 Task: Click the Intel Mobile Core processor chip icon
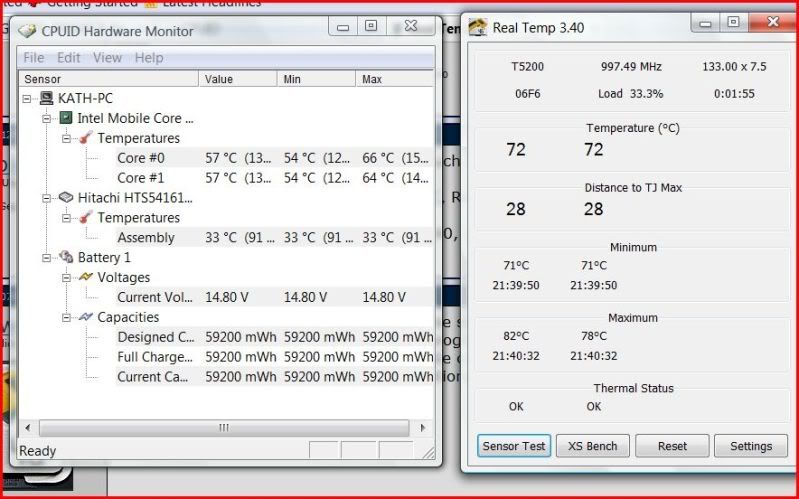pos(66,118)
